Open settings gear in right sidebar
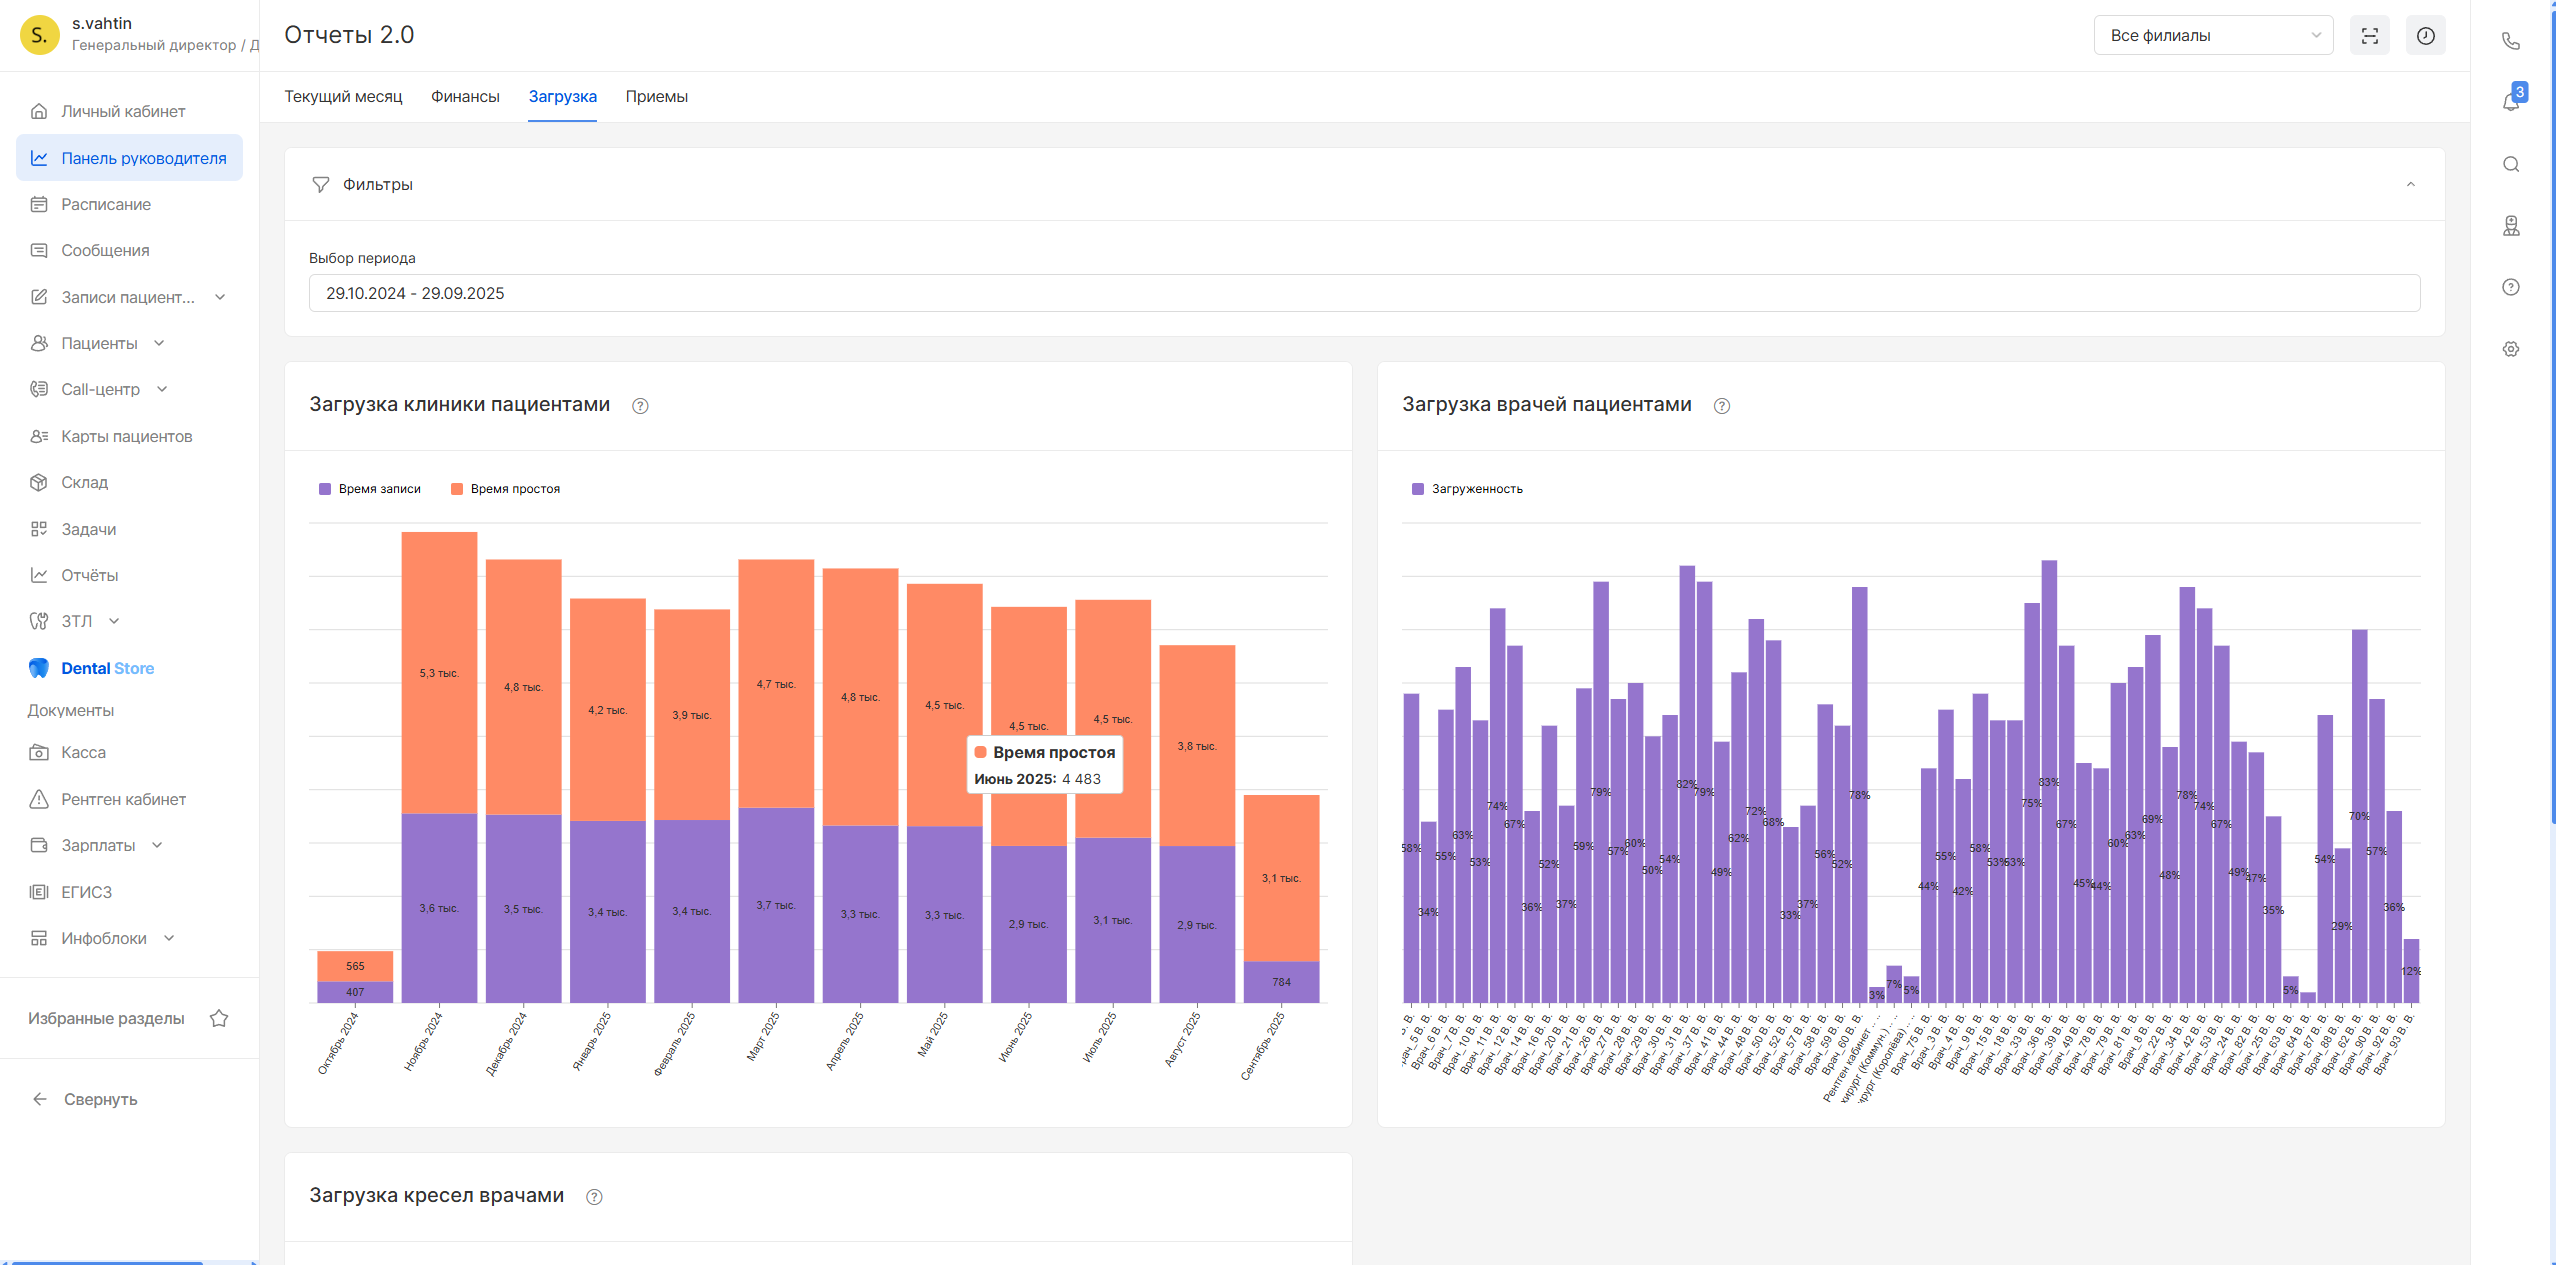The width and height of the screenshot is (2556, 1265). tap(2510, 349)
